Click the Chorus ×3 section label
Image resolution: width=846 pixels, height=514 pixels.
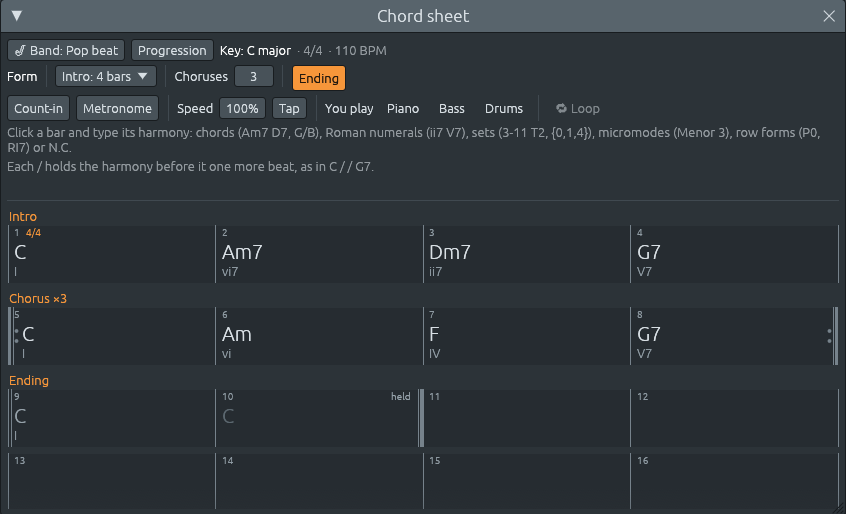pos(38,298)
